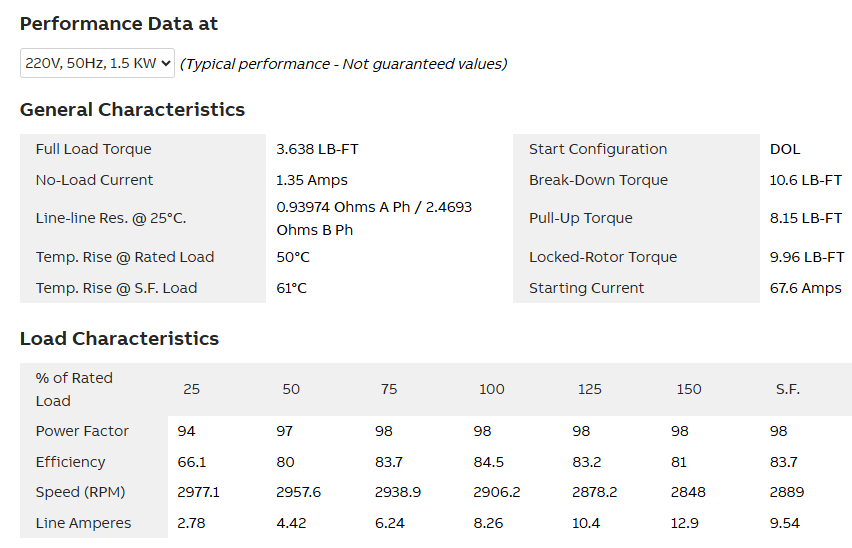The width and height of the screenshot is (852, 548).
Task: Click the % of Rated Load header cell
Action: pyautogui.click(x=74, y=389)
